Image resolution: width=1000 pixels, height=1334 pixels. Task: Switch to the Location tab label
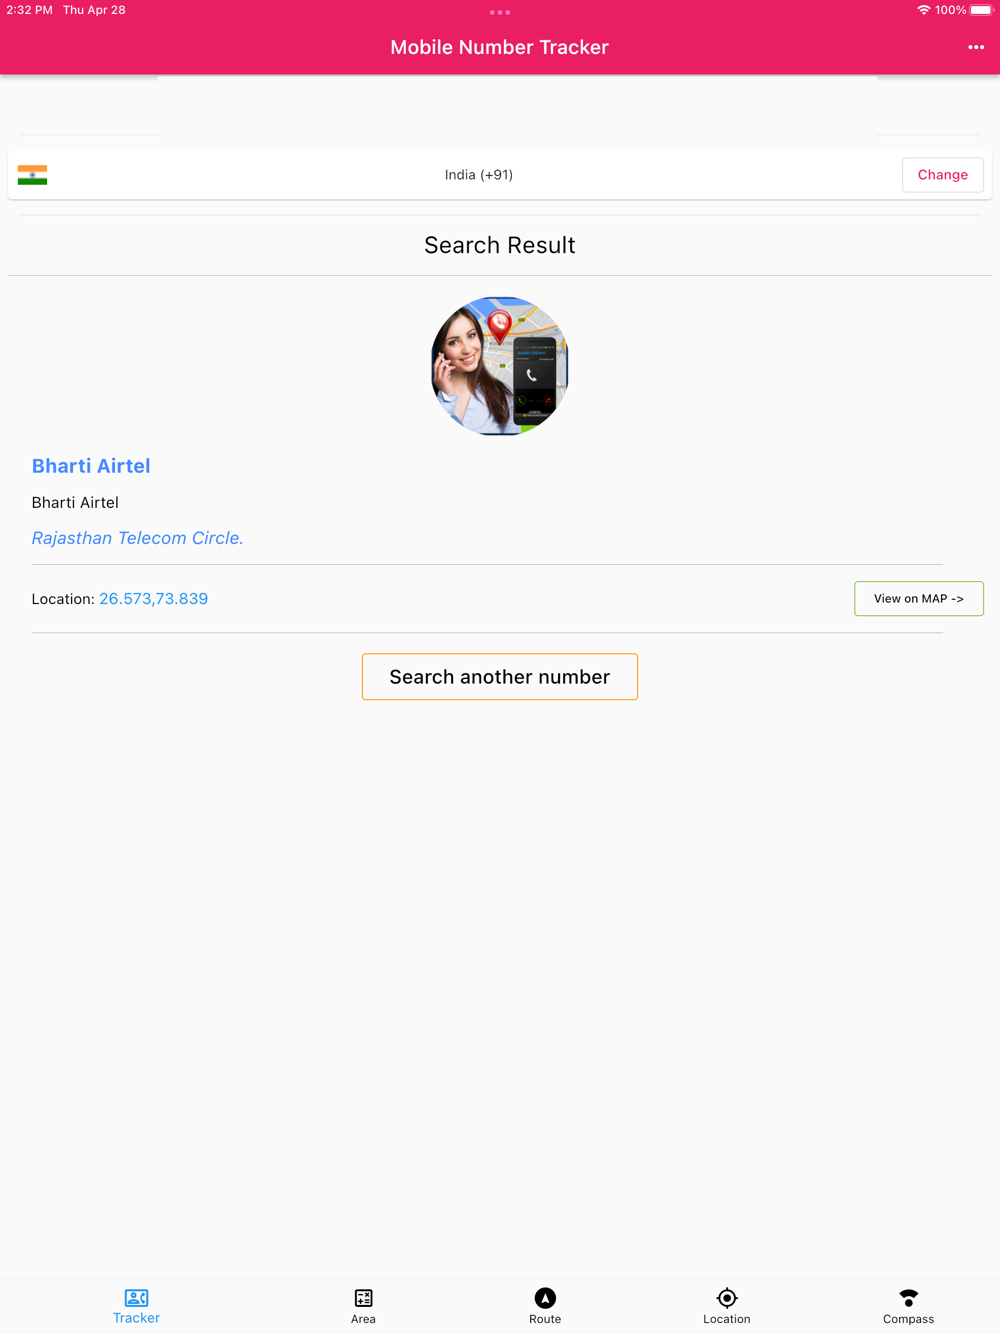point(727,1319)
